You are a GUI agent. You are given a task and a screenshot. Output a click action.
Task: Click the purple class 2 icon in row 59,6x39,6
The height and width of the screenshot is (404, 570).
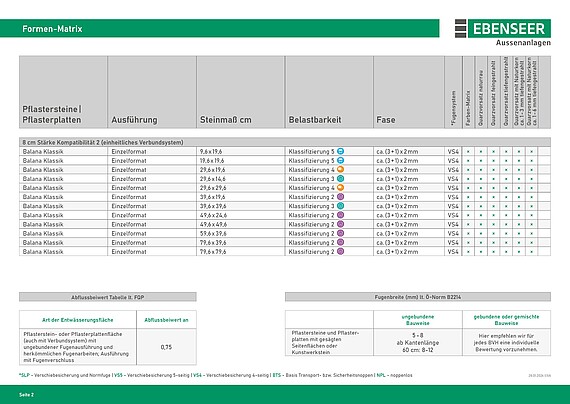[340, 233]
